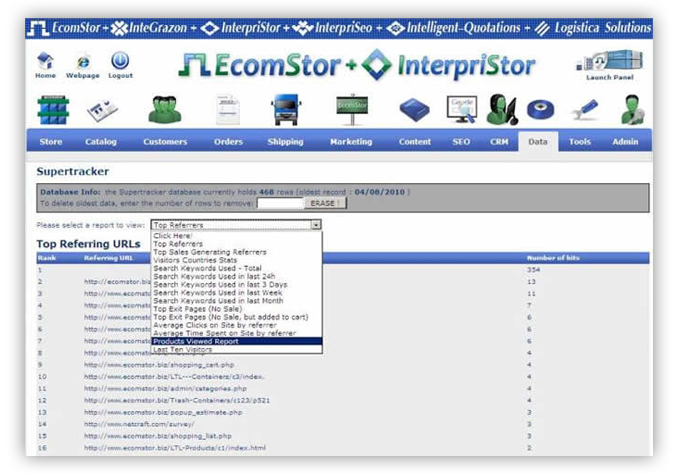Open the CRM tab

pos(499,142)
